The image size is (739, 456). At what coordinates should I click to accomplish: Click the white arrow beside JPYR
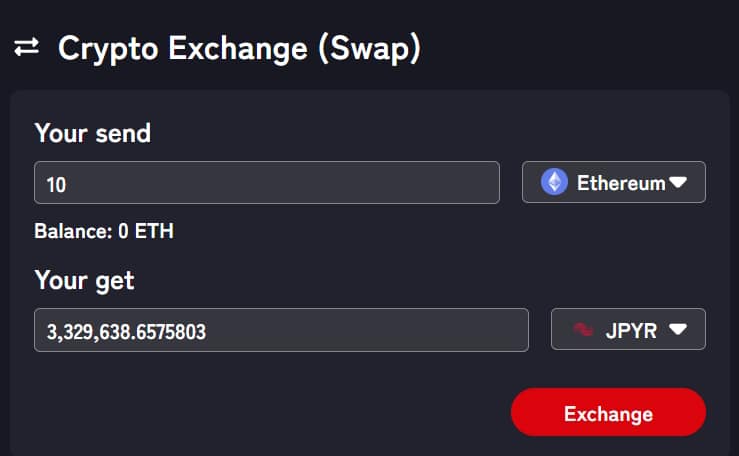pos(677,330)
